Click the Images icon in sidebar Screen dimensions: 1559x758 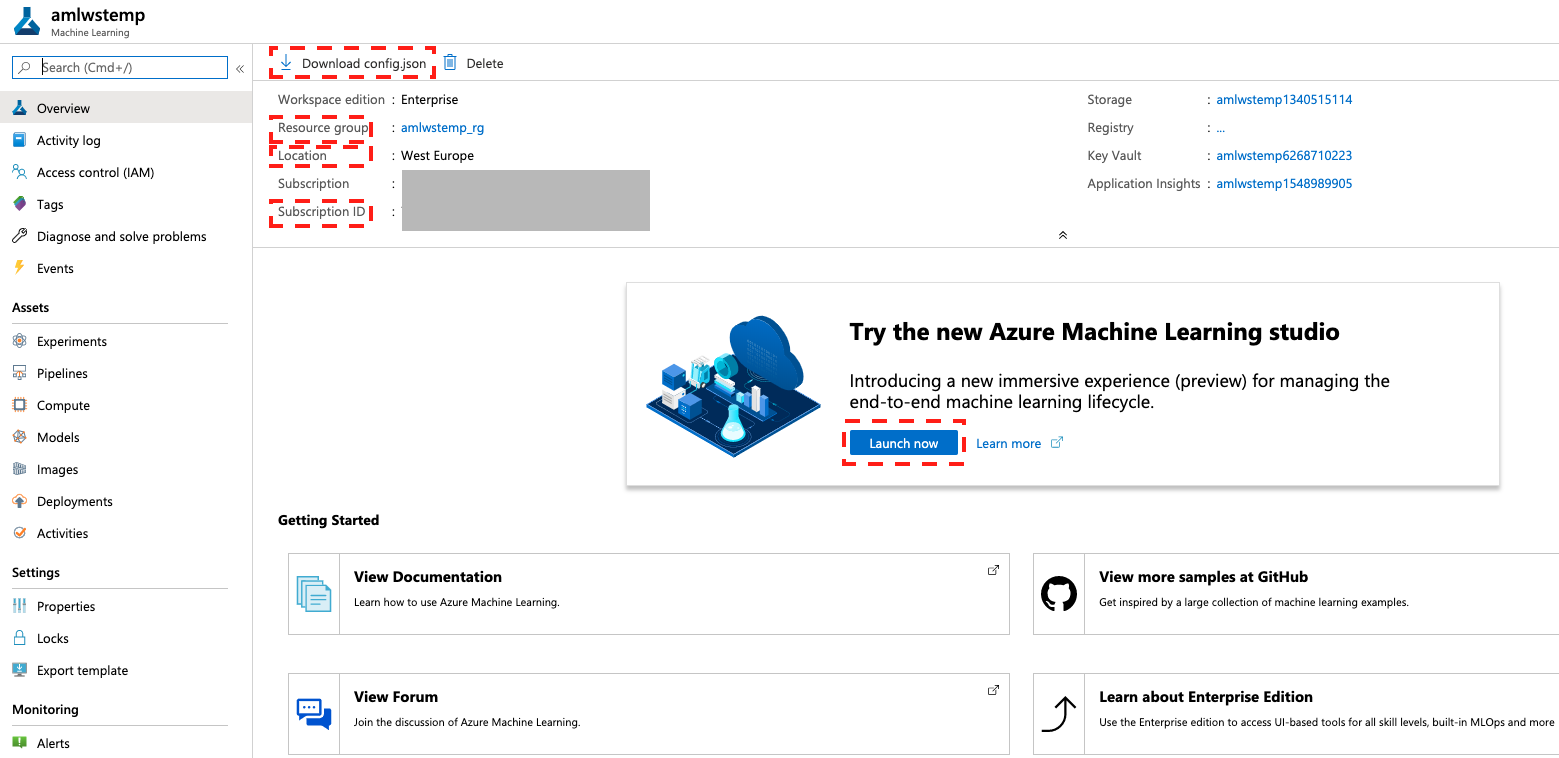coord(19,469)
